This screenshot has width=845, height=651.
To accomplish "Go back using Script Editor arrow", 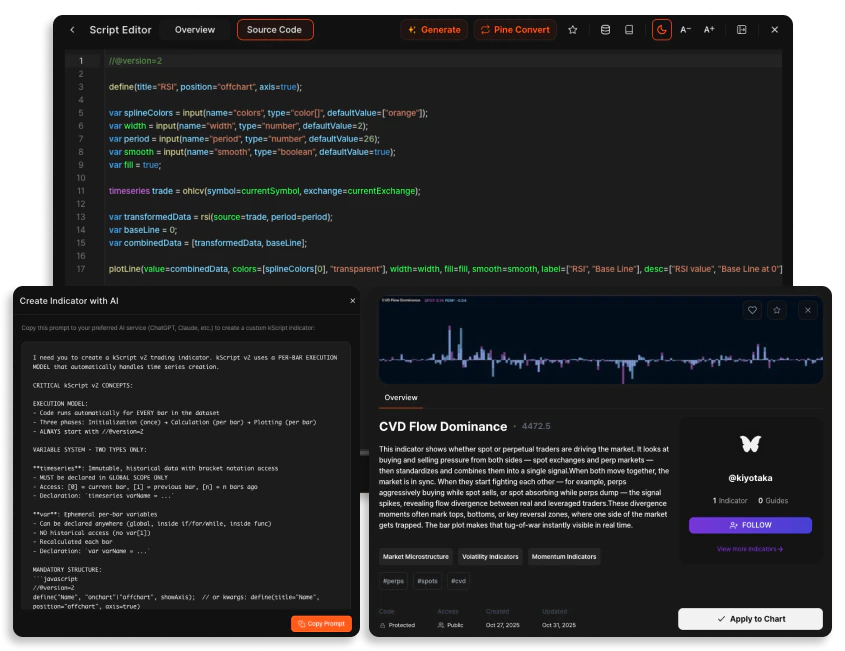I will pyautogui.click(x=72, y=30).
